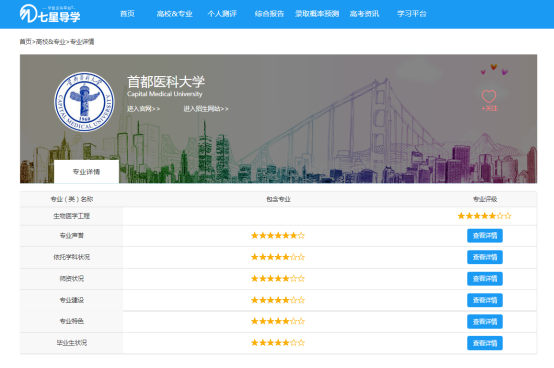This screenshot has width=554, height=368.
Task: Click the 毕业生状况 row label
Action: coord(71,343)
